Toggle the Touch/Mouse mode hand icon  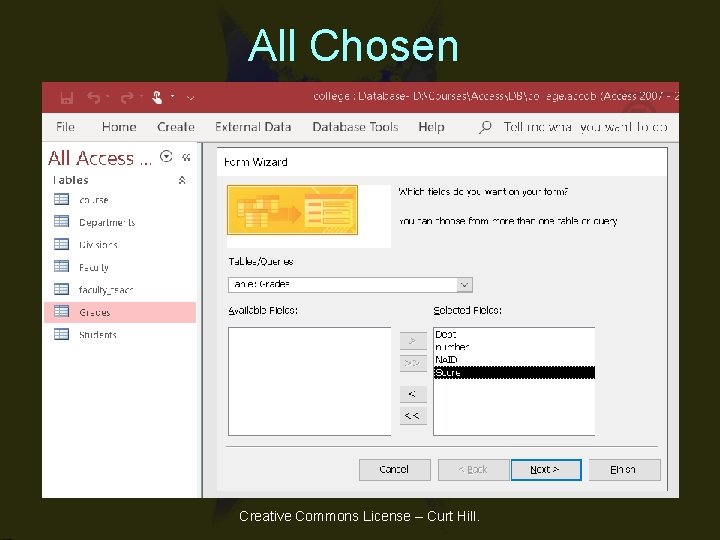pyautogui.click(x=158, y=97)
